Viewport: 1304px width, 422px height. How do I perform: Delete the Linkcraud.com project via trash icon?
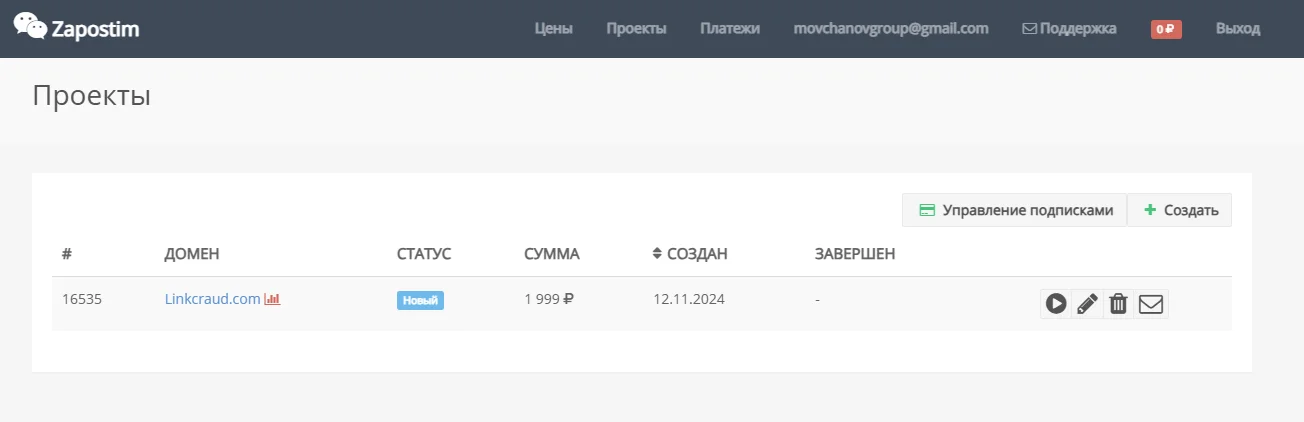[x=1119, y=303]
